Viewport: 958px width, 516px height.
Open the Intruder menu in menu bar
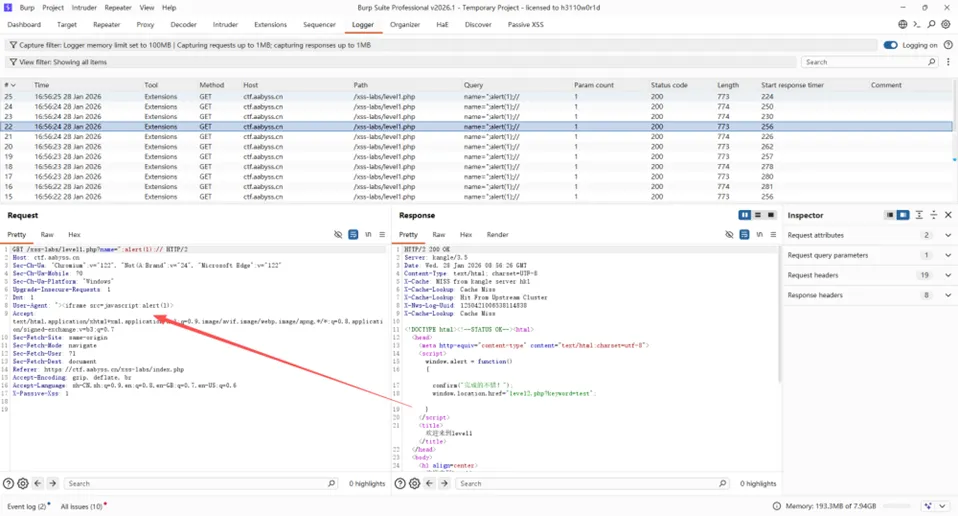[x=84, y=7]
